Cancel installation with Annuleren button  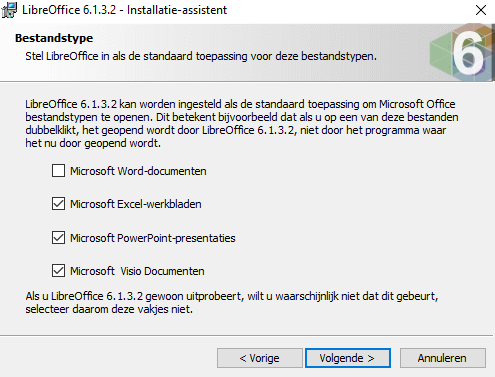click(443, 358)
